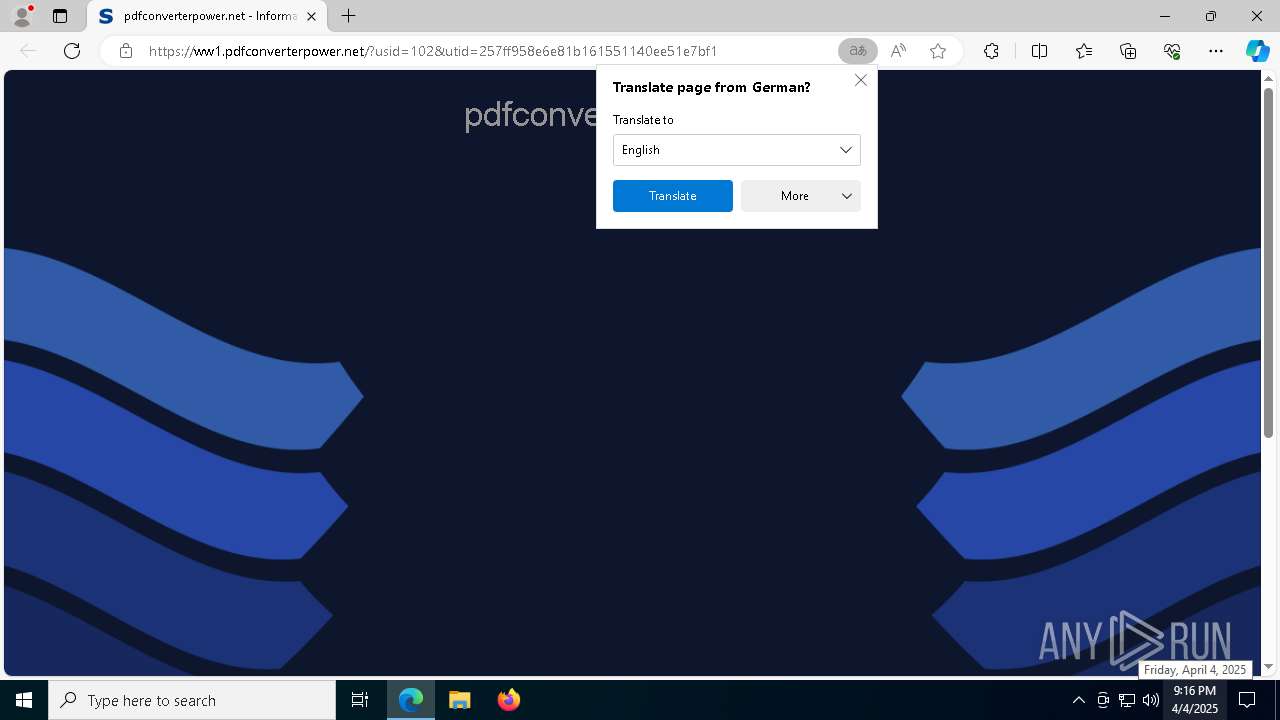The height and width of the screenshot is (720, 1280).
Task: Open a new tab with plus icon
Action: [x=348, y=16]
